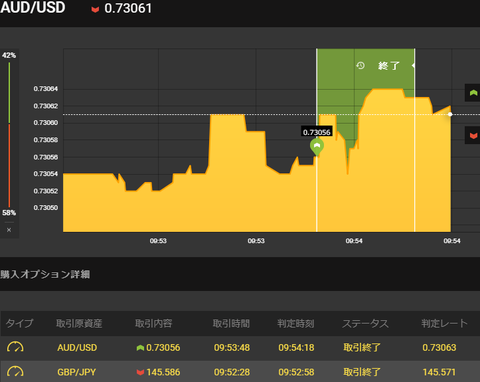Select the AUD/USD asset in trade table
Screen dimensions: 480x382
77,348
